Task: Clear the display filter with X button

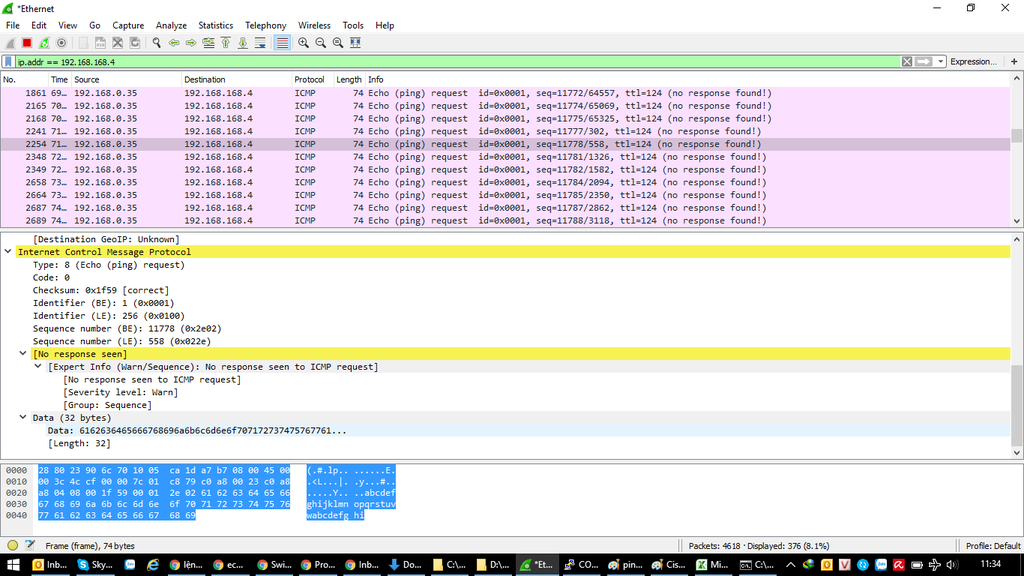Action: coord(907,62)
